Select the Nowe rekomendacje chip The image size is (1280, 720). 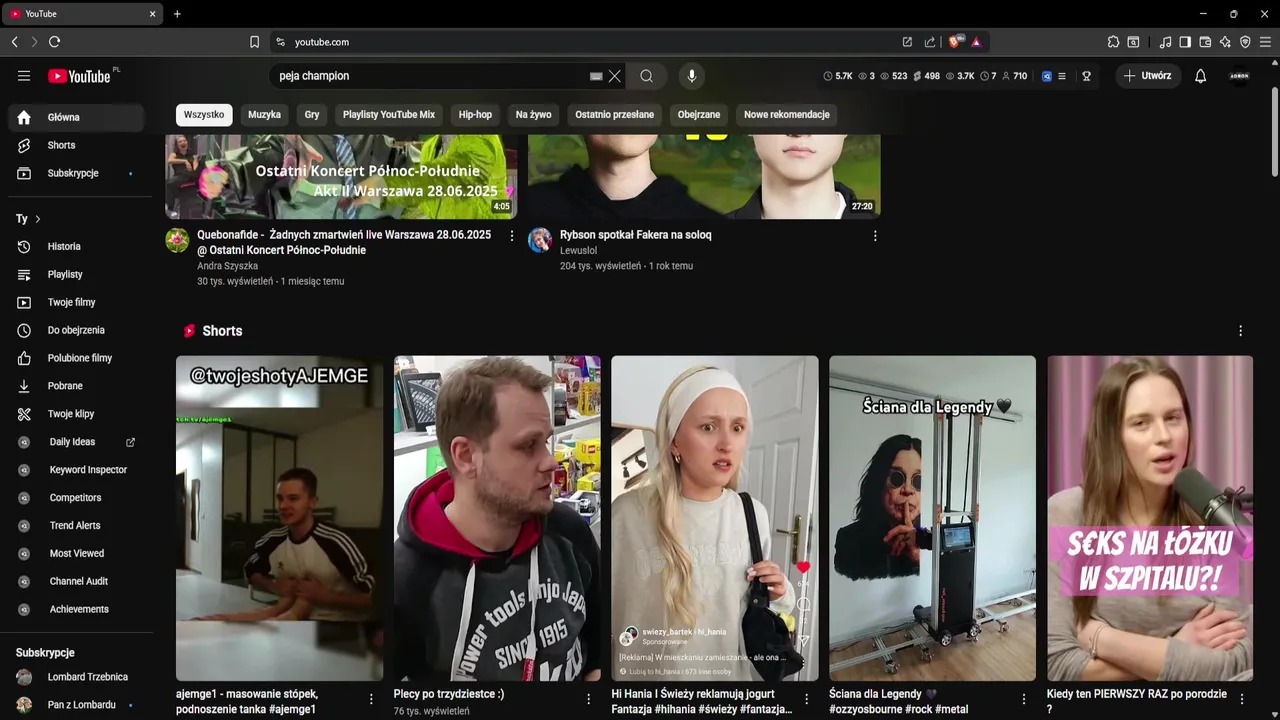[x=787, y=115]
